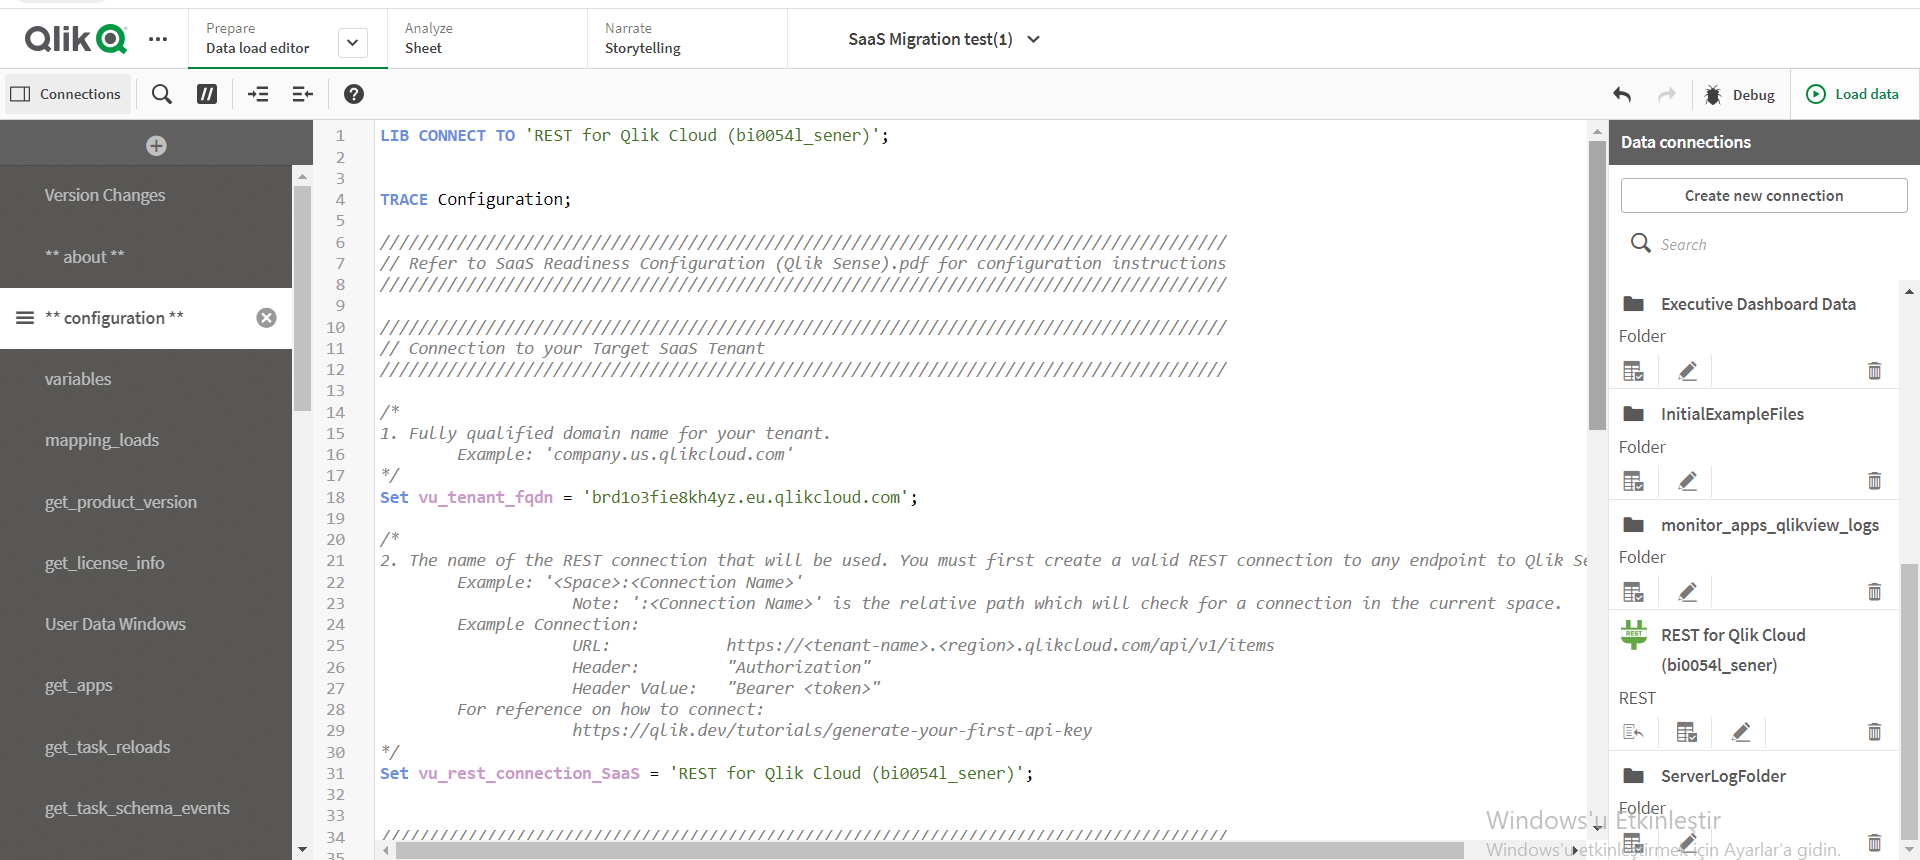
Task: Click the Load data button
Action: (1853, 94)
